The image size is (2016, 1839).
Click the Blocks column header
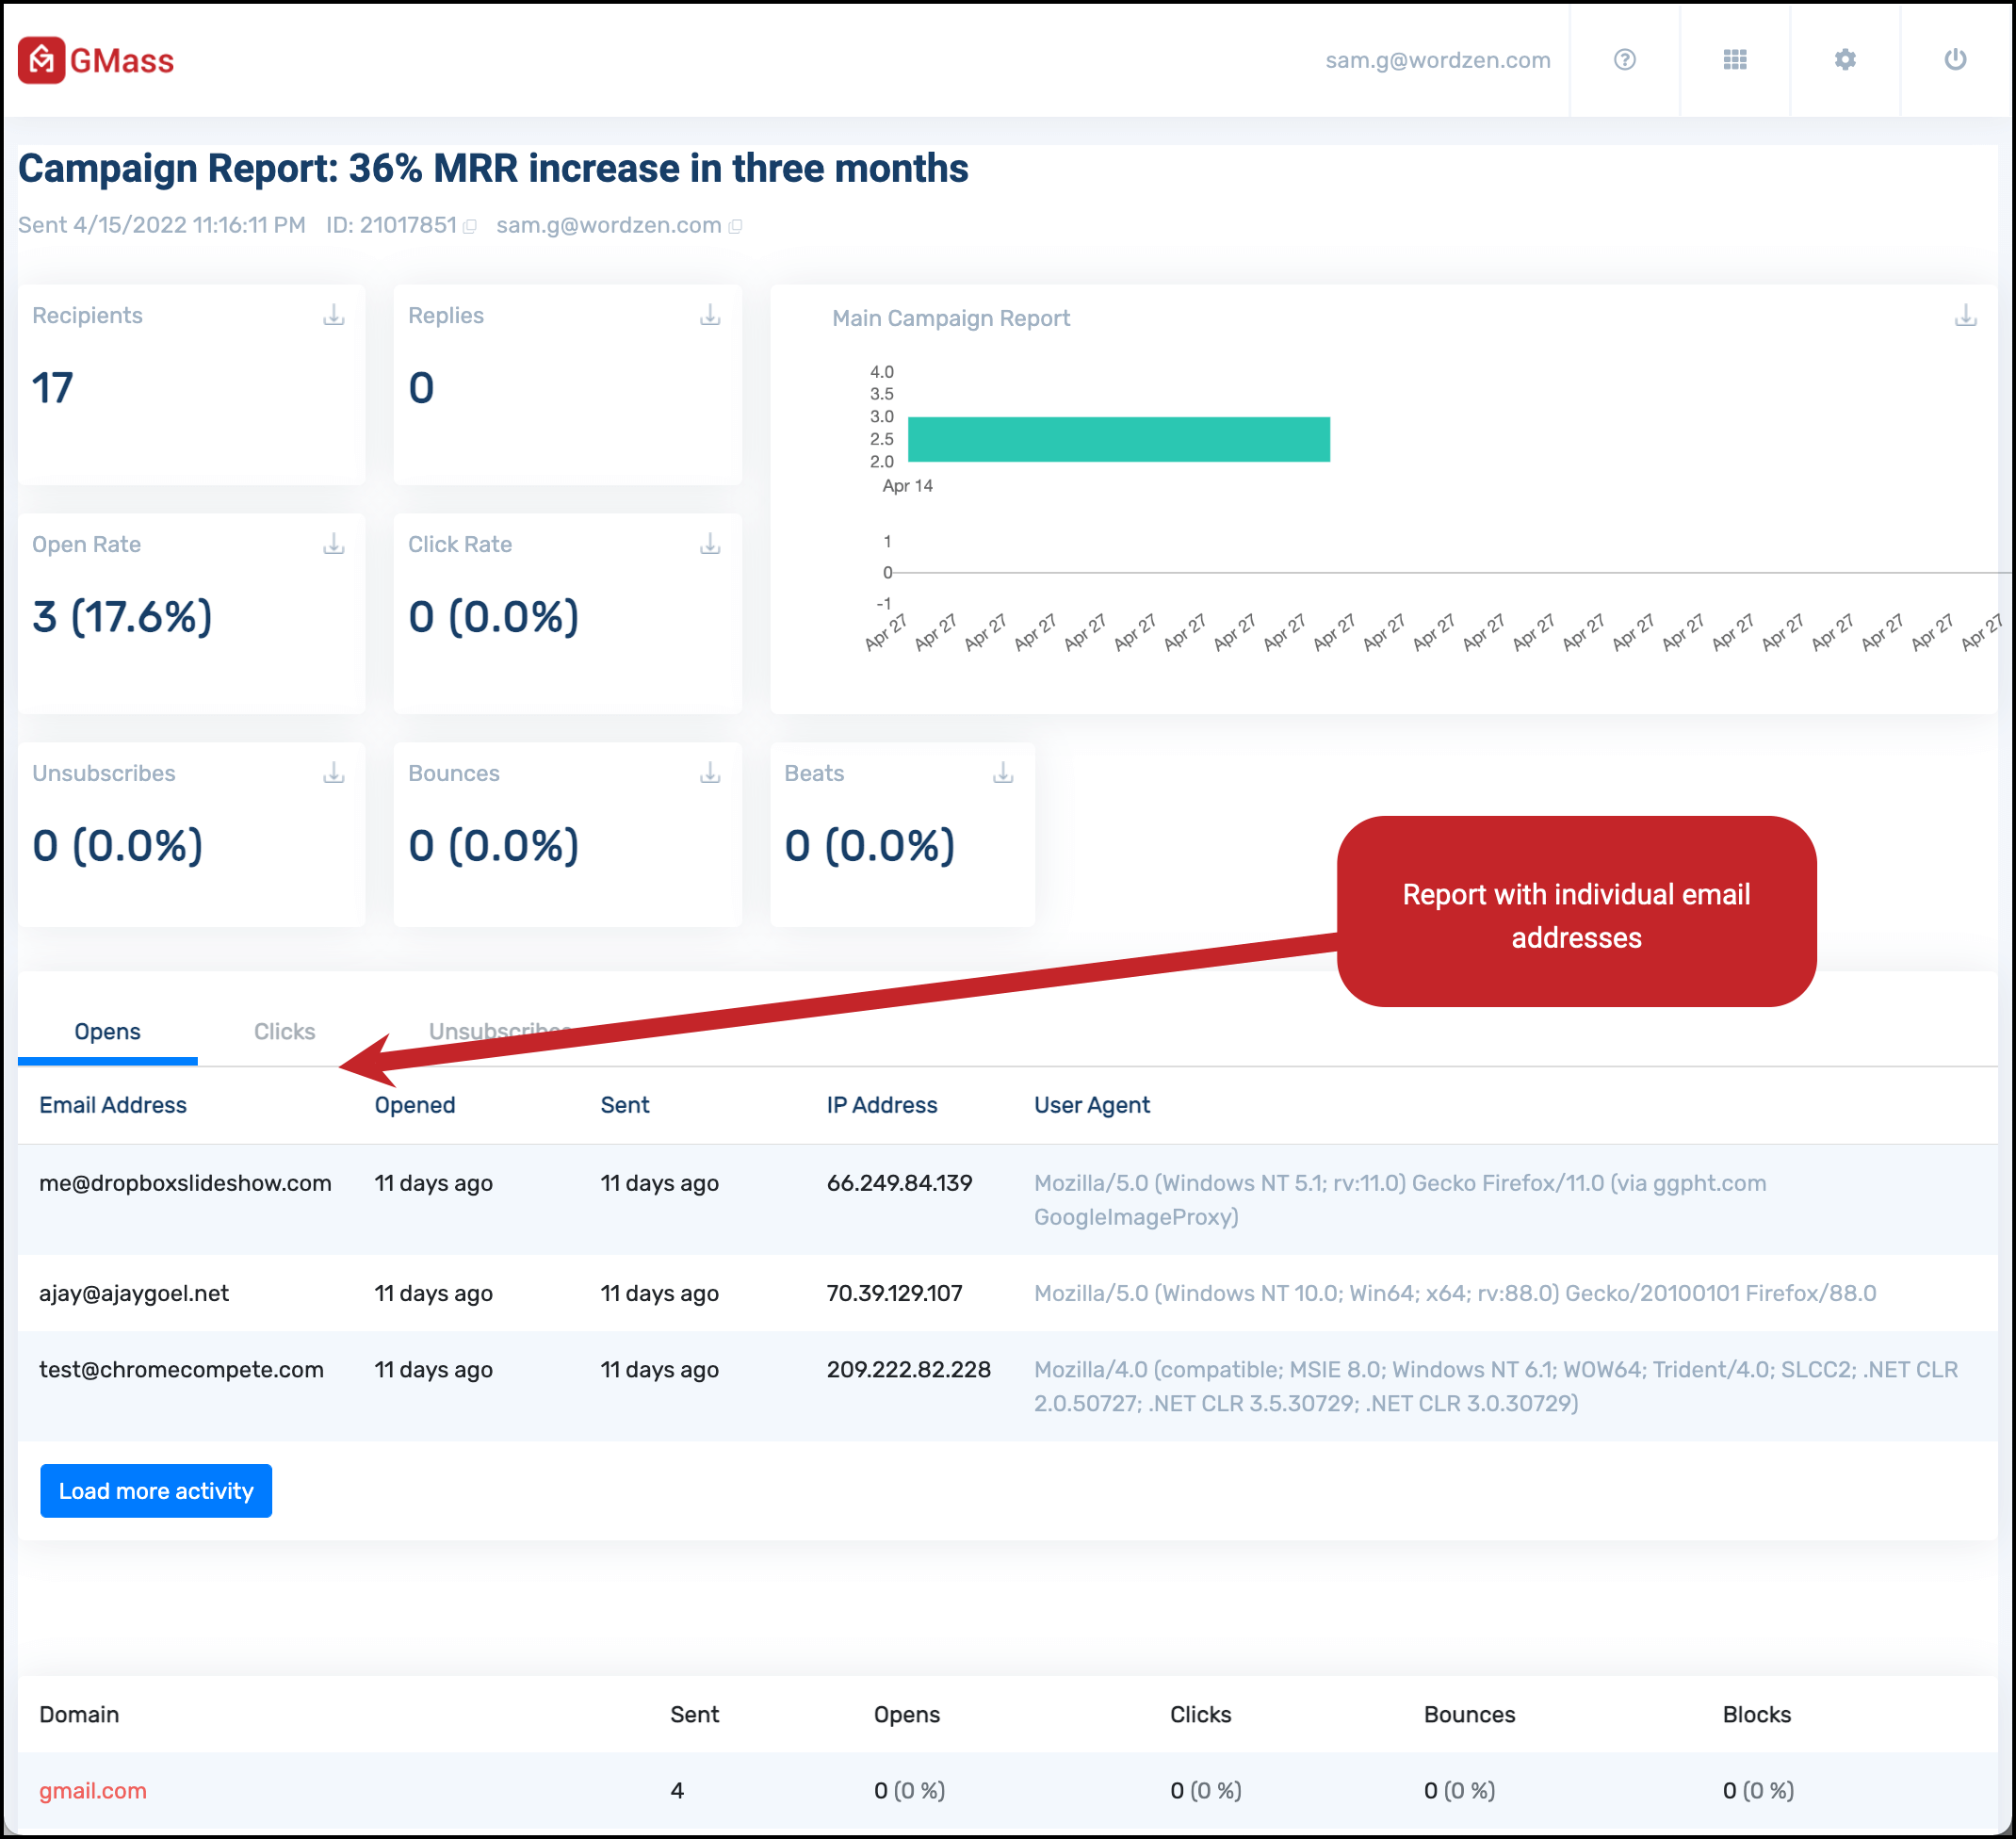click(1756, 1715)
